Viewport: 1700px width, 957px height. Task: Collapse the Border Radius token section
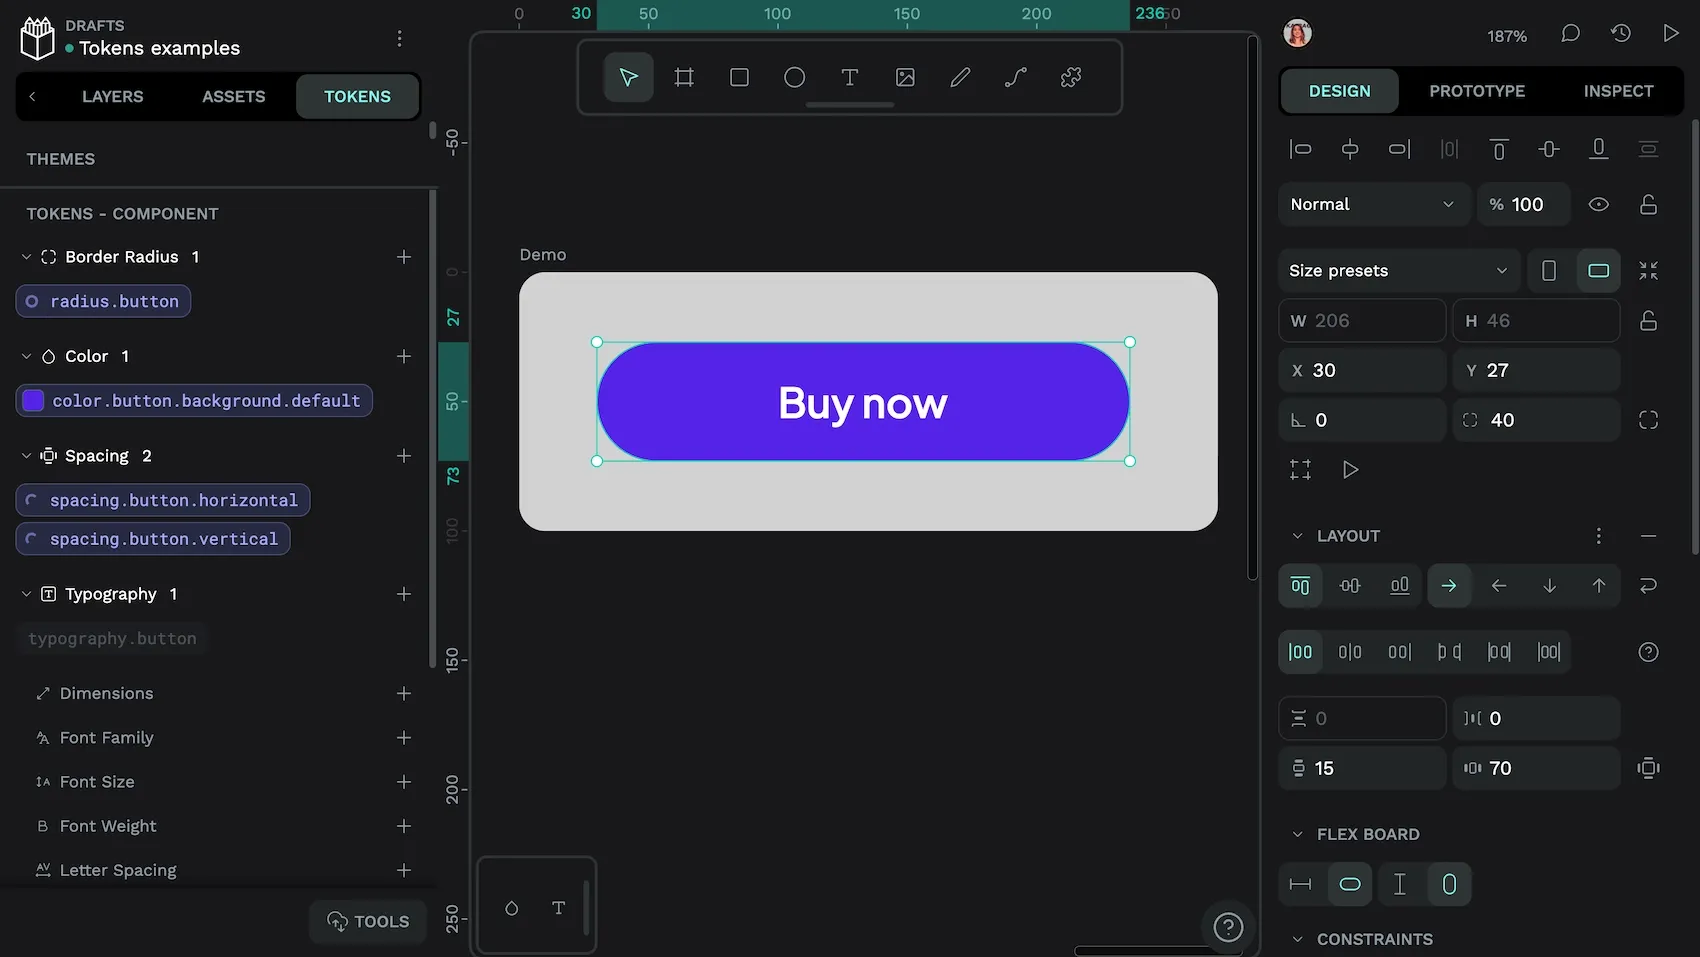27,256
